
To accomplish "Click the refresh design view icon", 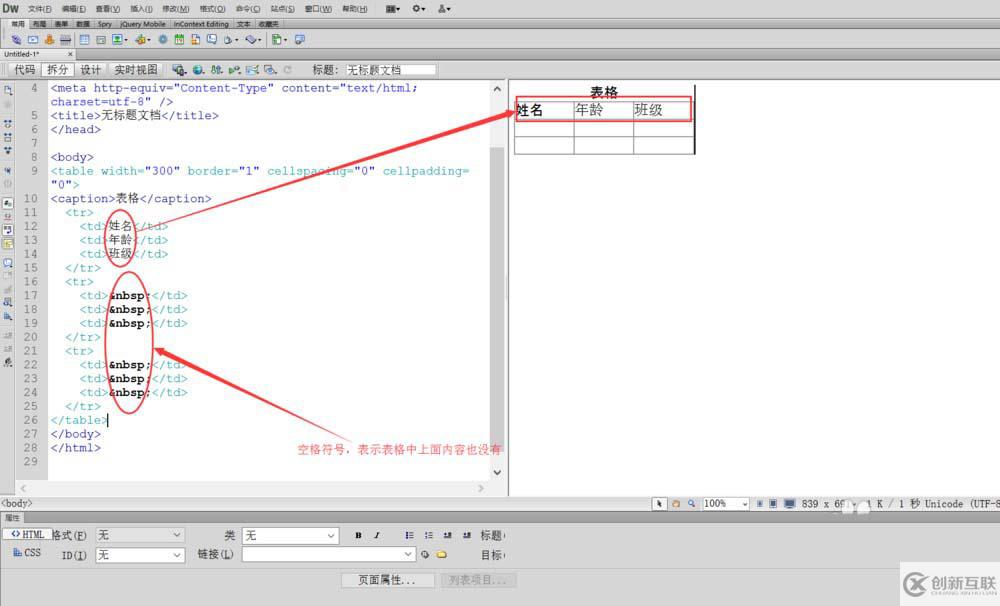I will tap(287, 70).
